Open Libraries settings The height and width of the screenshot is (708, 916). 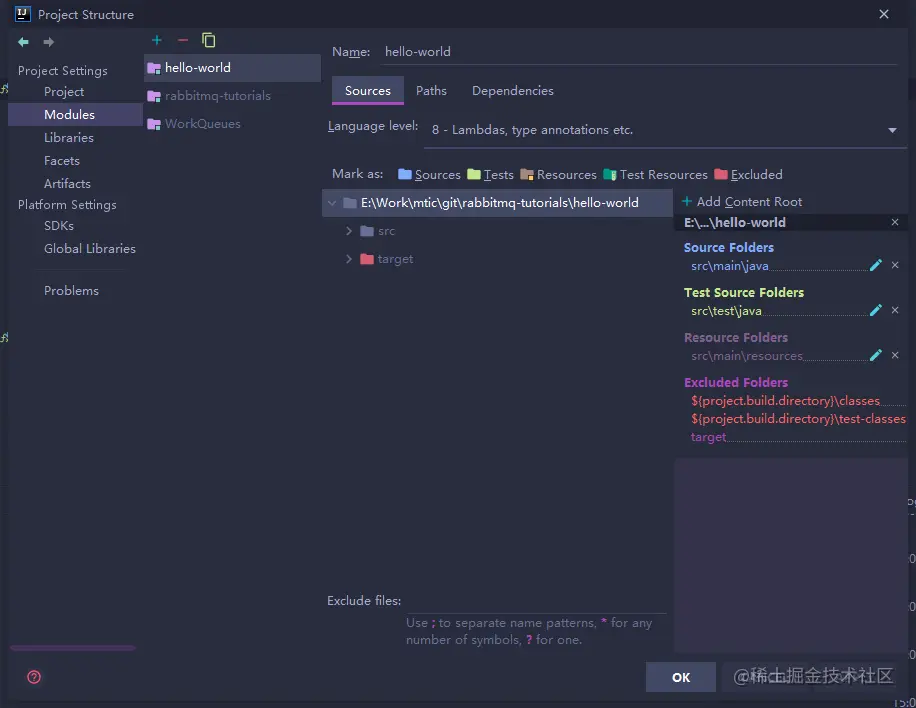(69, 138)
